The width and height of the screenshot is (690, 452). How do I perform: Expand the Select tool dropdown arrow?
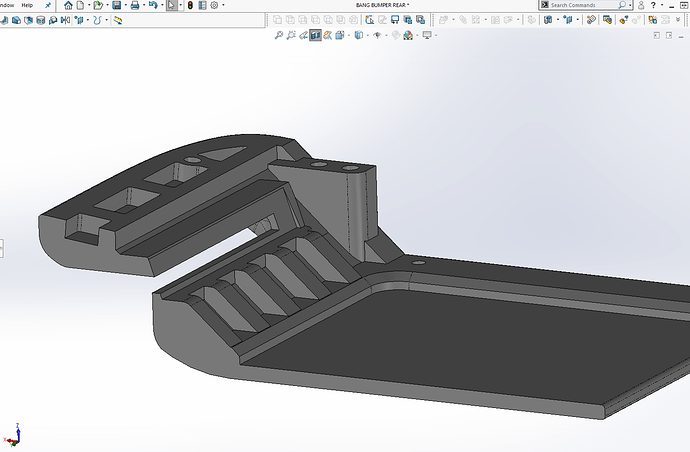click(x=180, y=5)
